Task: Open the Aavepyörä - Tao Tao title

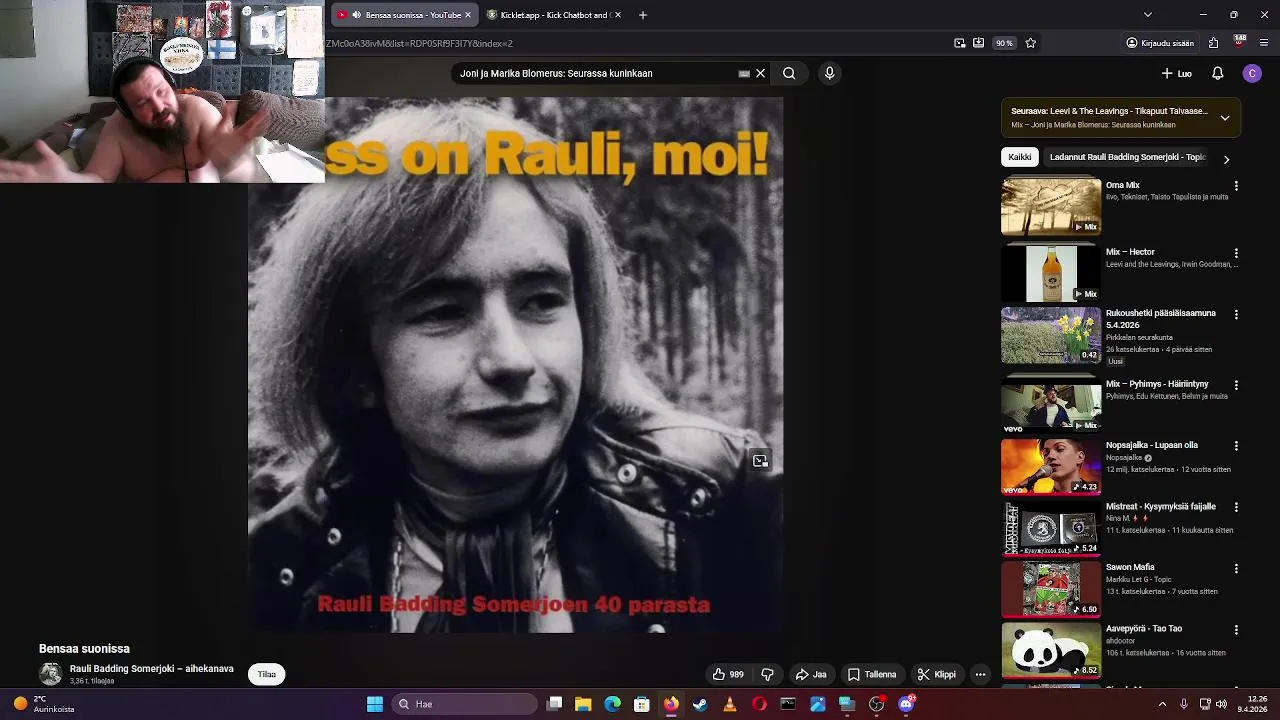Action: click(1143, 629)
